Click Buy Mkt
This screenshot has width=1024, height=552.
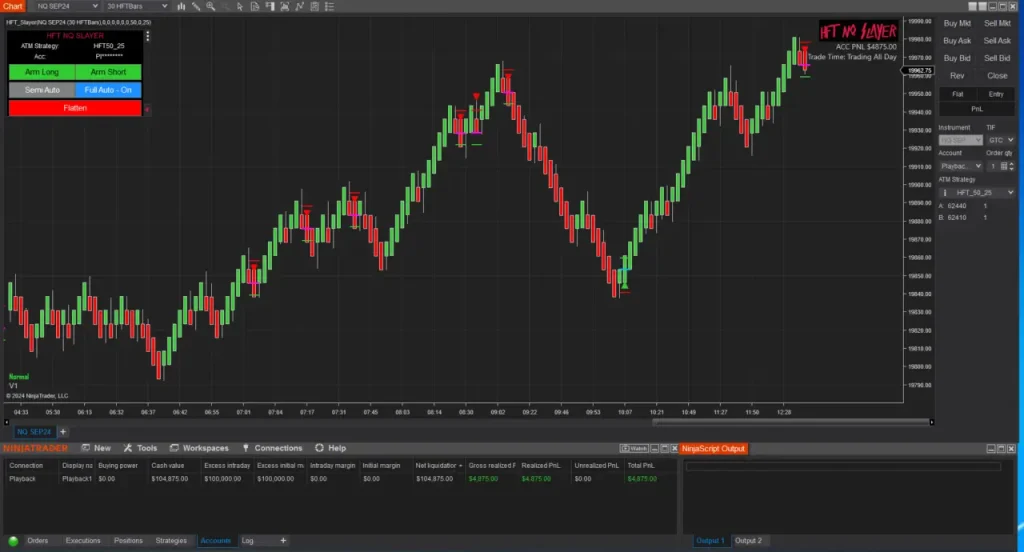[957, 23]
